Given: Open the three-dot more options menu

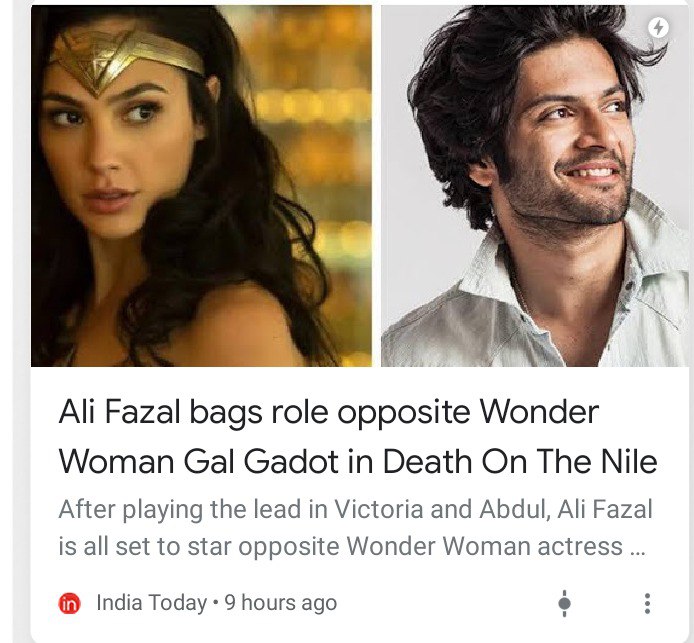Looking at the screenshot, I should click(x=647, y=603).
